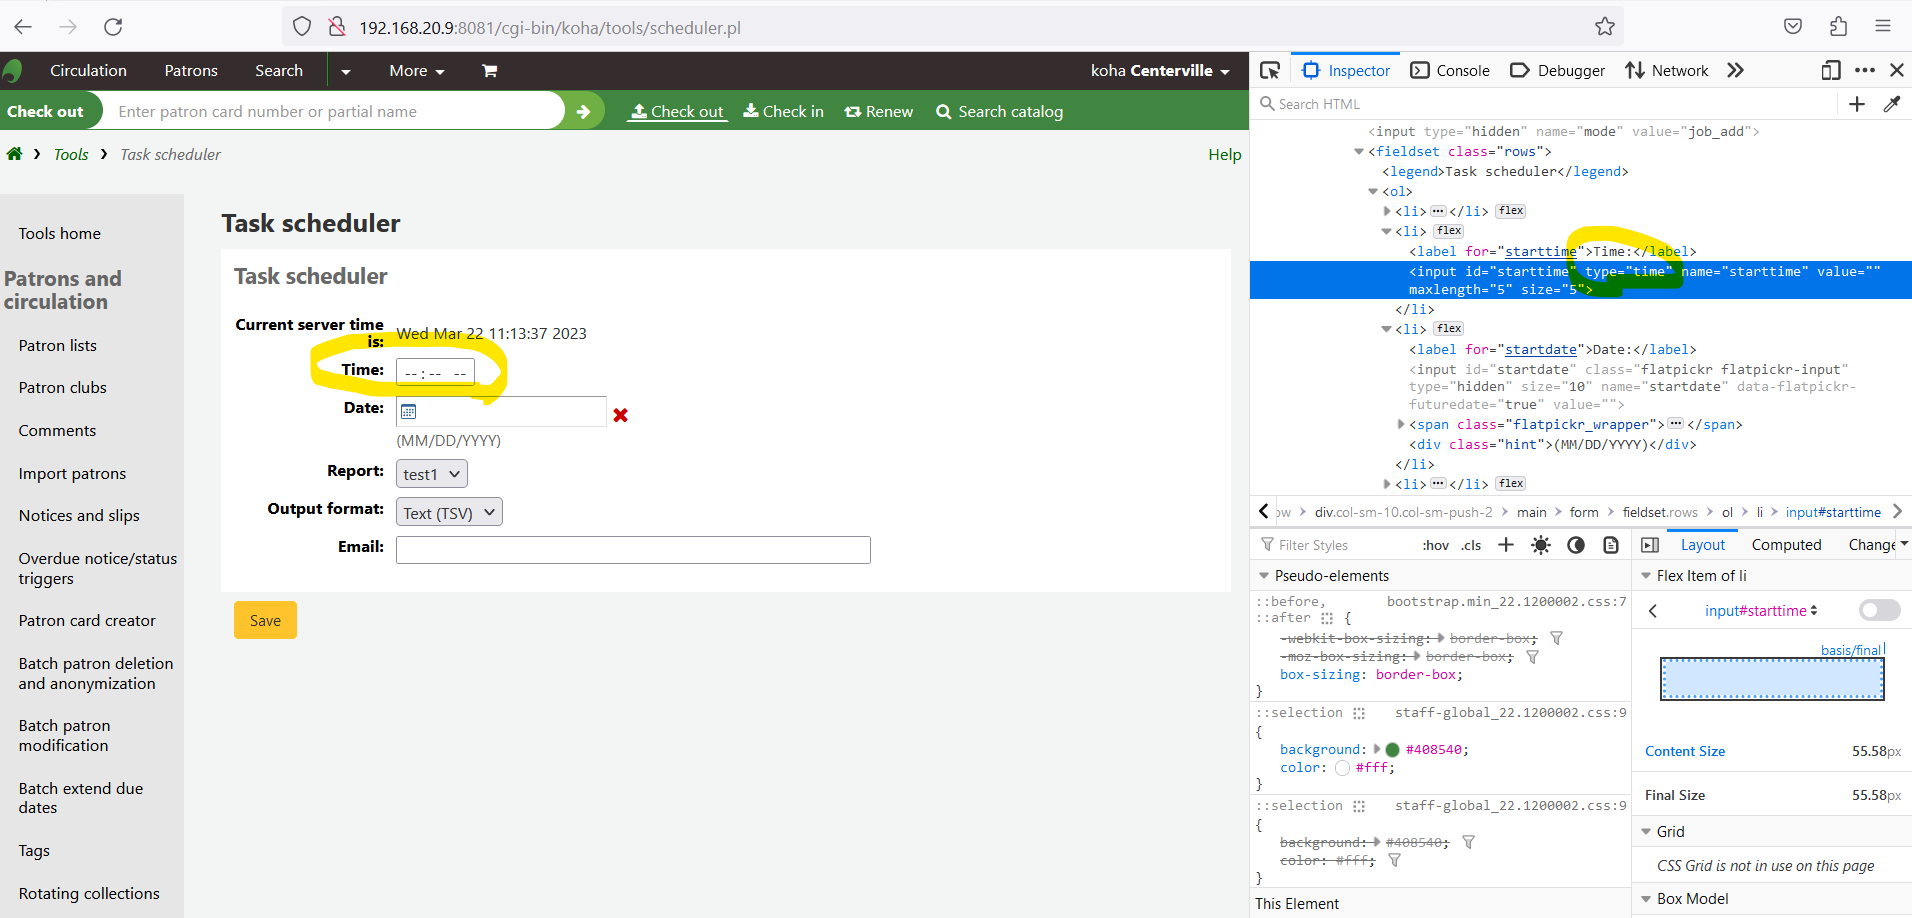The width and height of the screenshot is (1912, 918).
Task: Click the element picker icon in DevTools
Action: tap(1270, 70)
